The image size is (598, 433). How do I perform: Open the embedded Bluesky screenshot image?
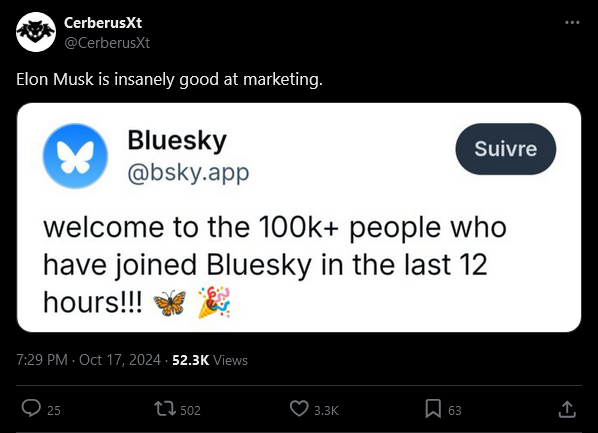coord(299,217)
